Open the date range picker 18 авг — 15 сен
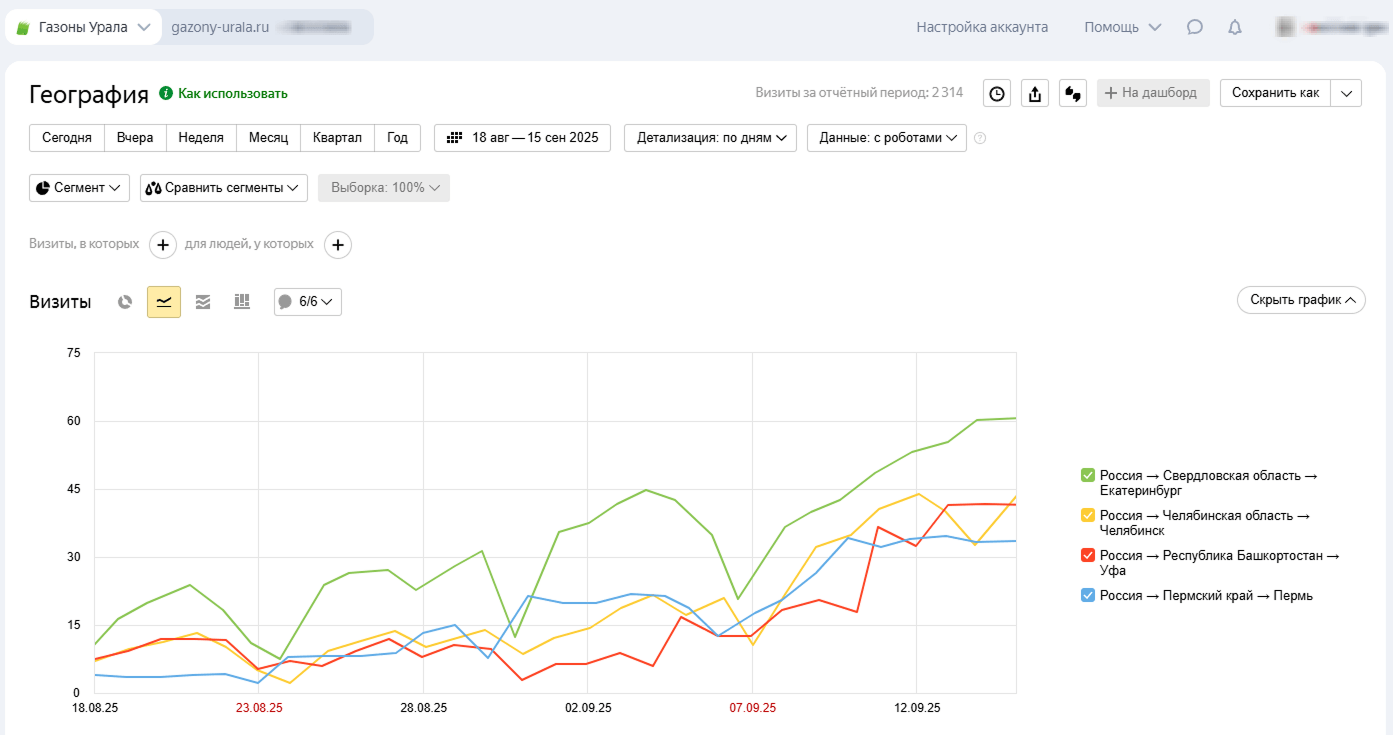1393x735 pixels. [x=522, y=138]
